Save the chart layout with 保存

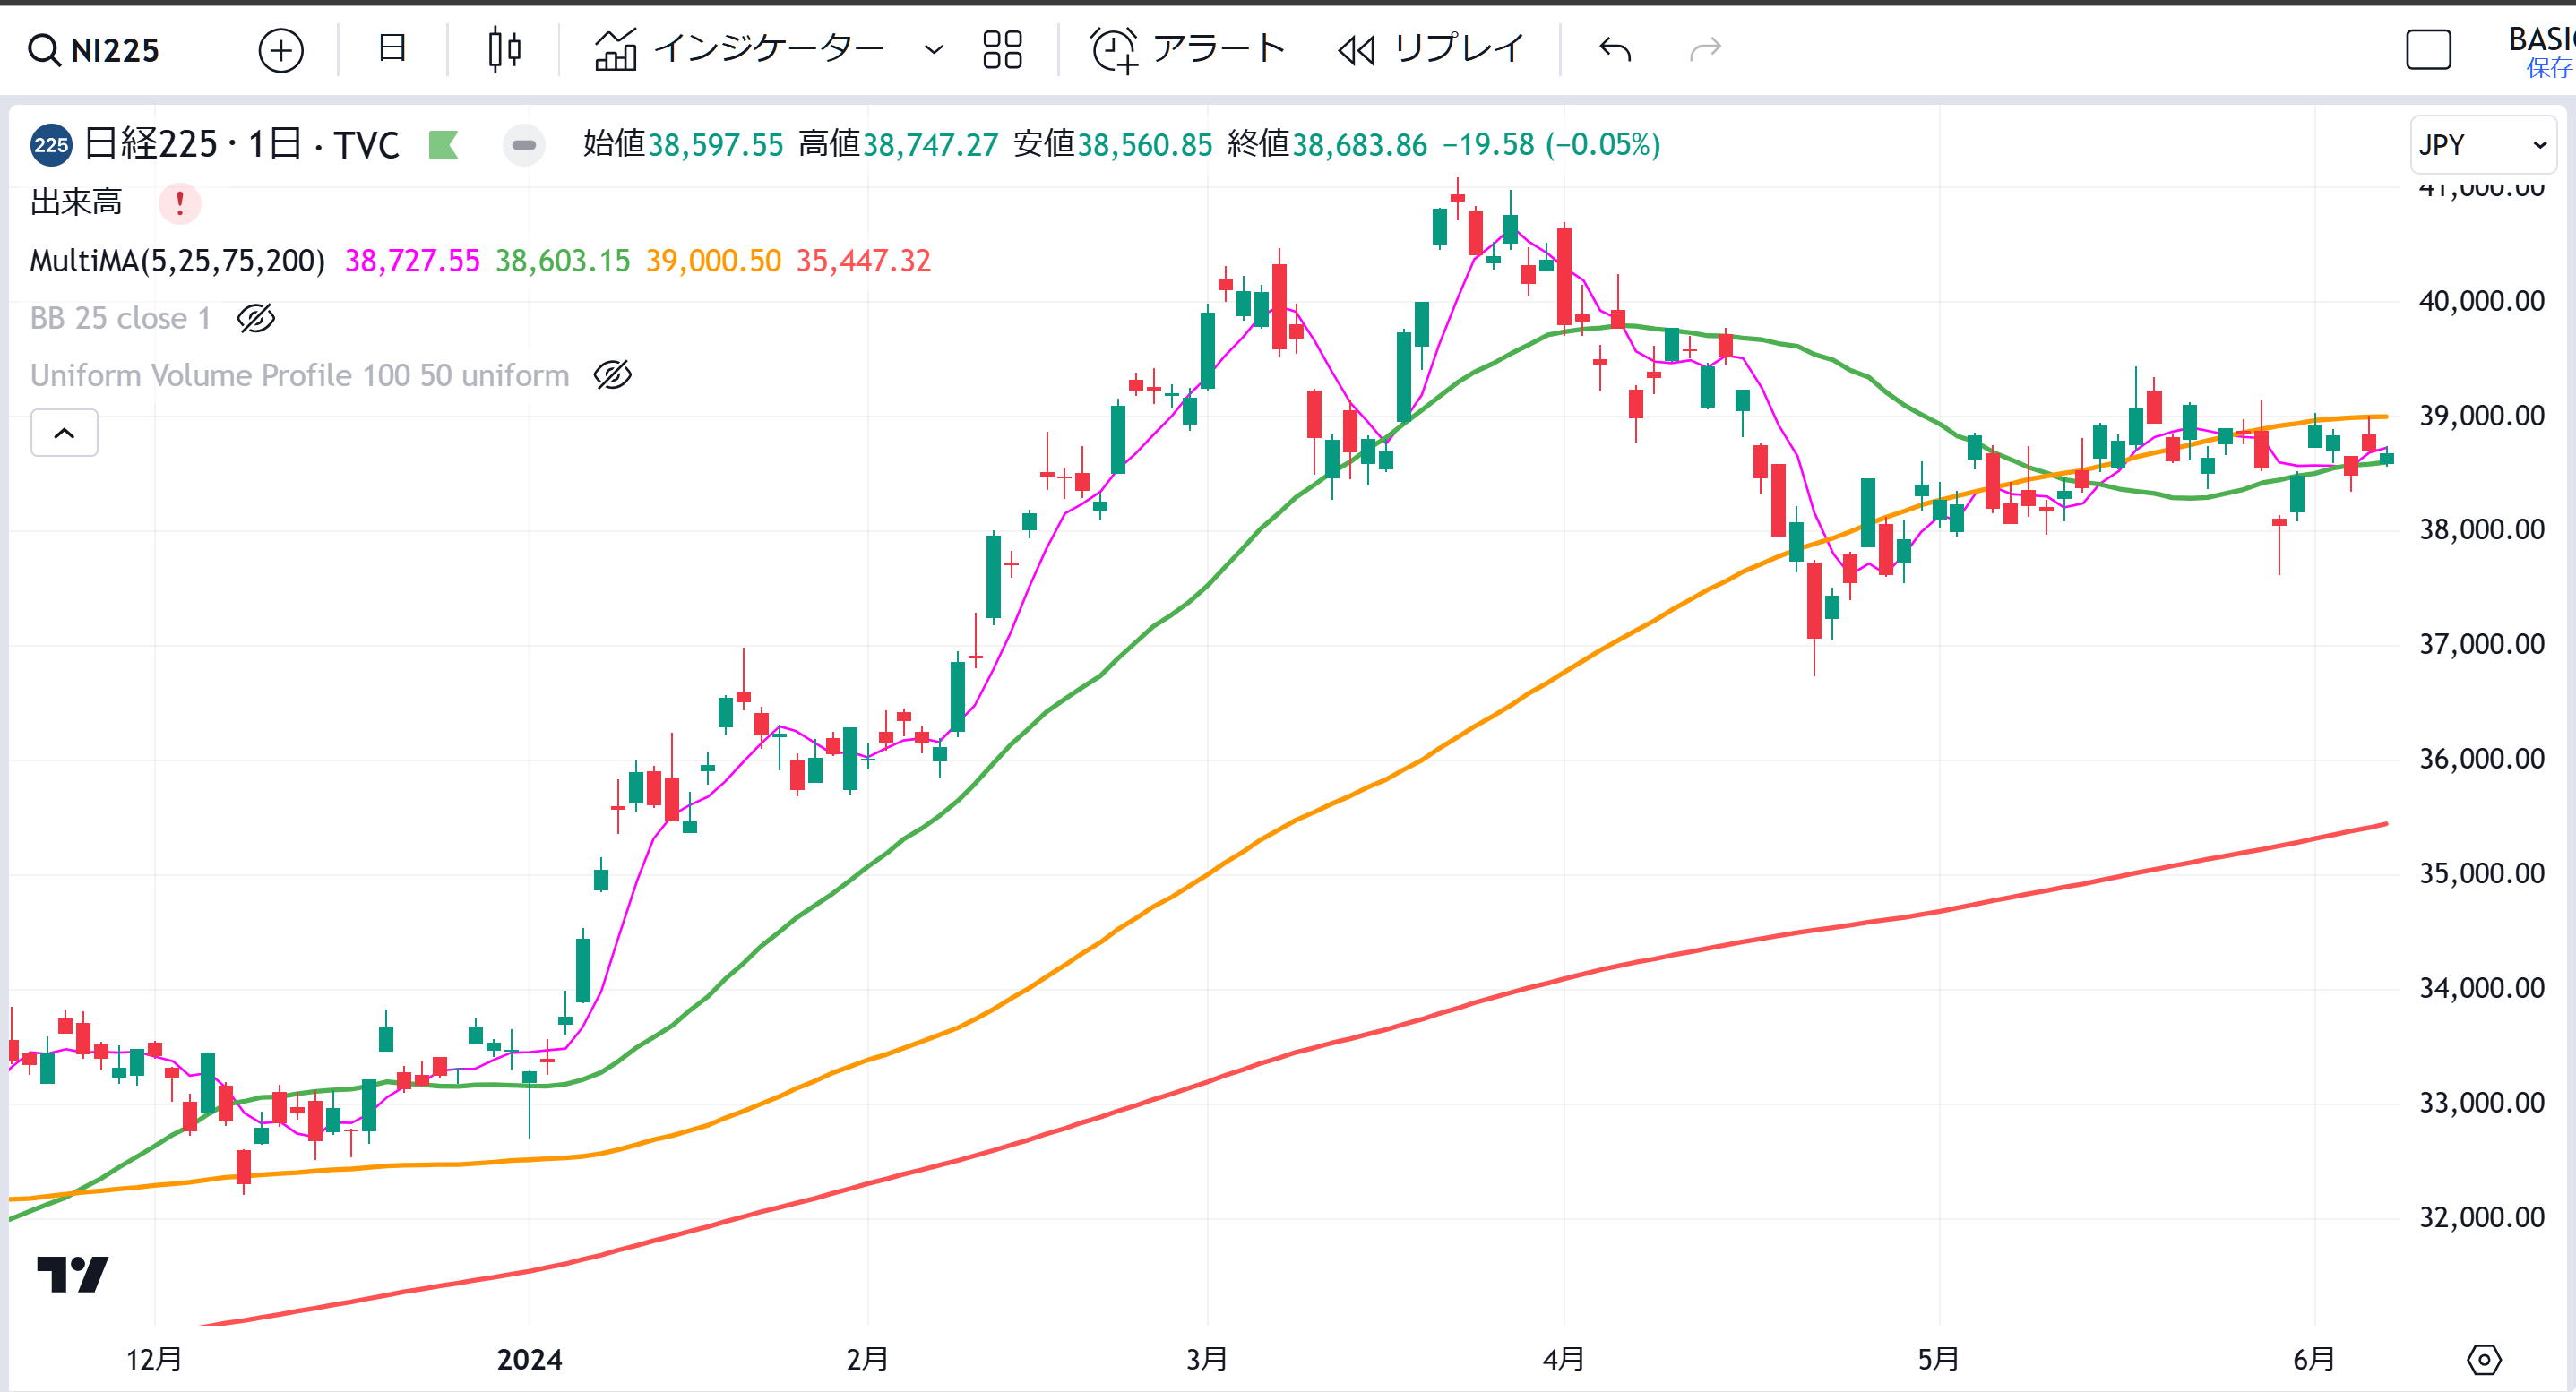pyautogui.click(x=2549, y=68)
